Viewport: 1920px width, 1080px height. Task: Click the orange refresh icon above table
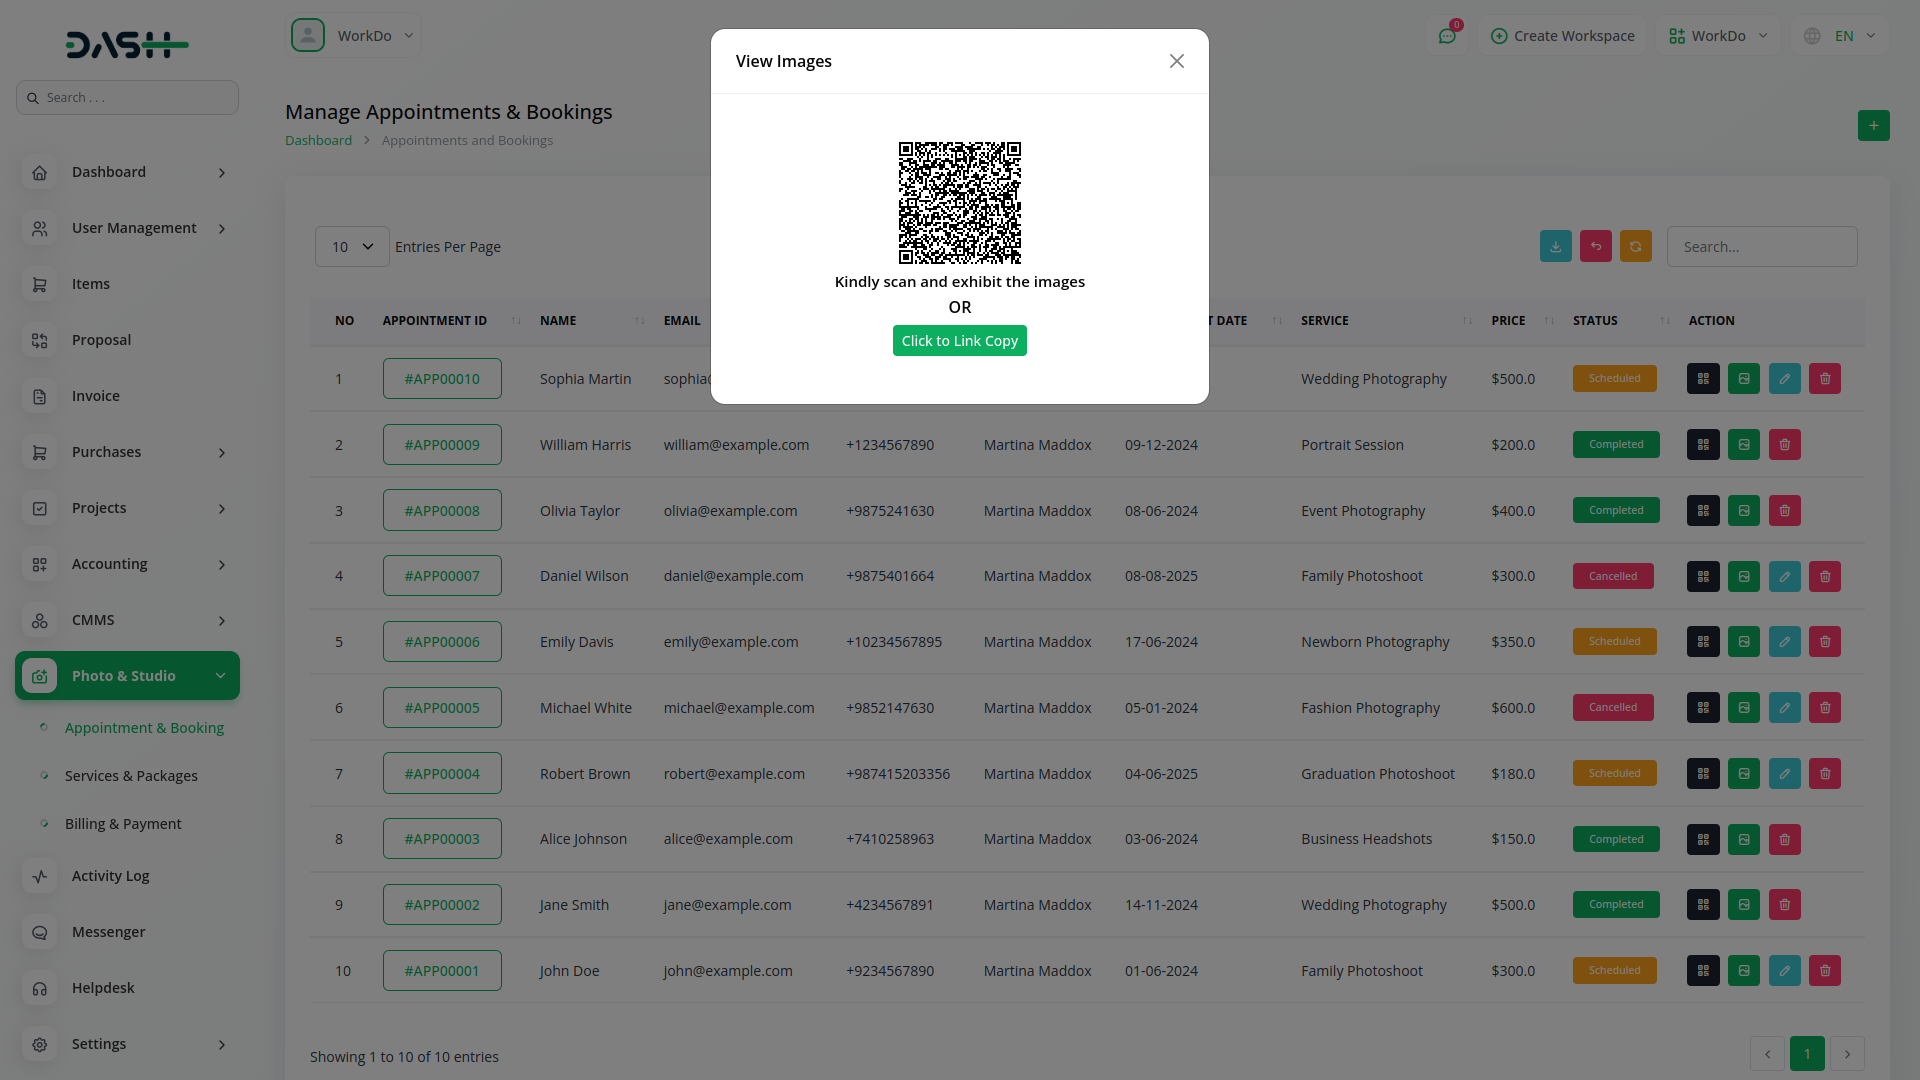coord(1635,246)
